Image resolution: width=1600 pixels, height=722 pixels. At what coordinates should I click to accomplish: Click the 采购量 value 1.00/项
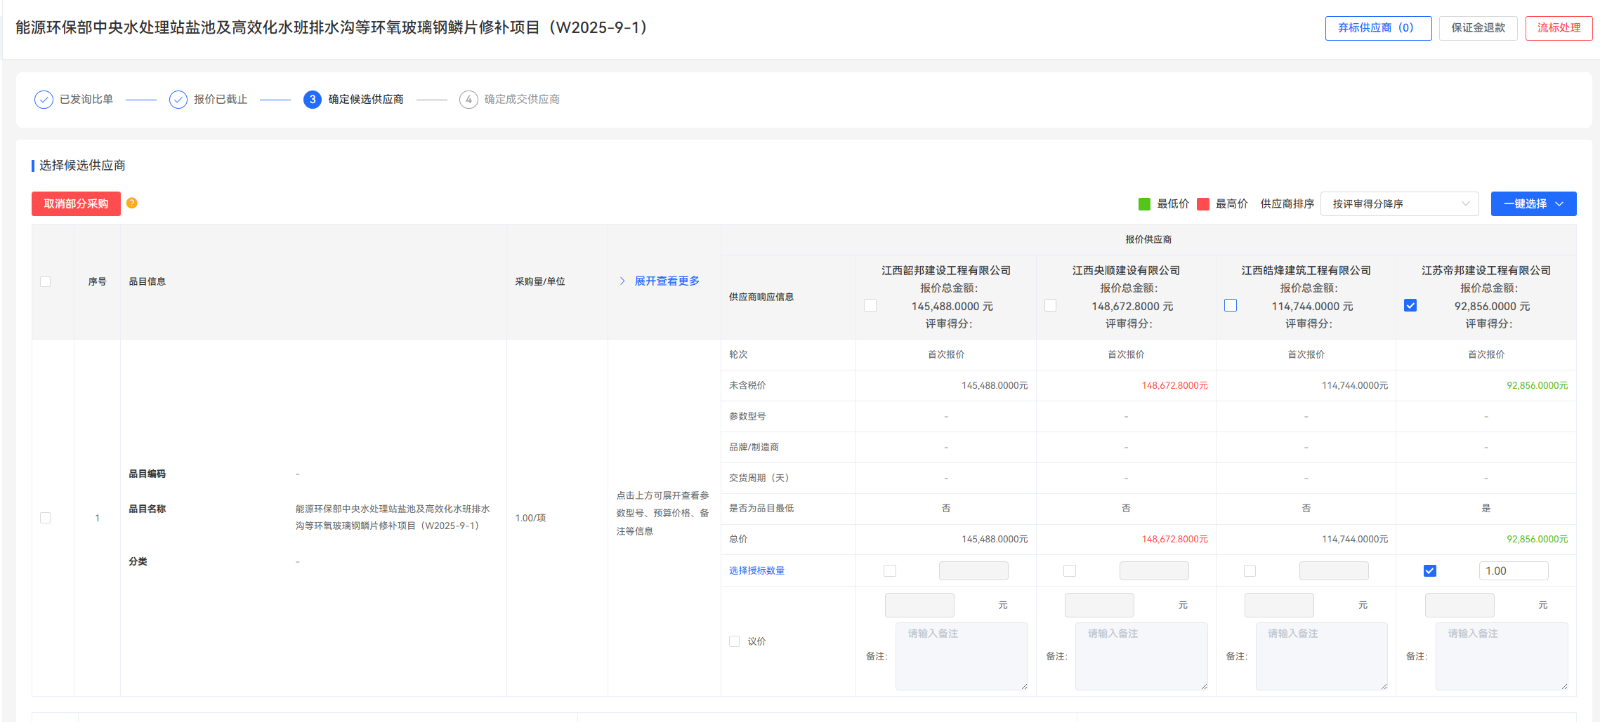coord(530,518)
